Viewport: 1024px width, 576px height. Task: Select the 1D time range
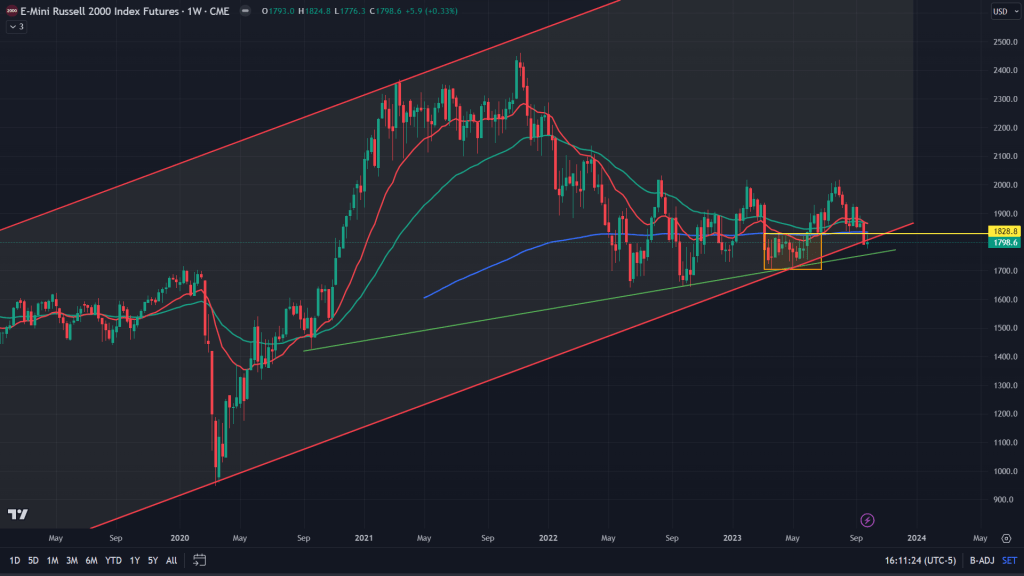(x=15, y=560)
